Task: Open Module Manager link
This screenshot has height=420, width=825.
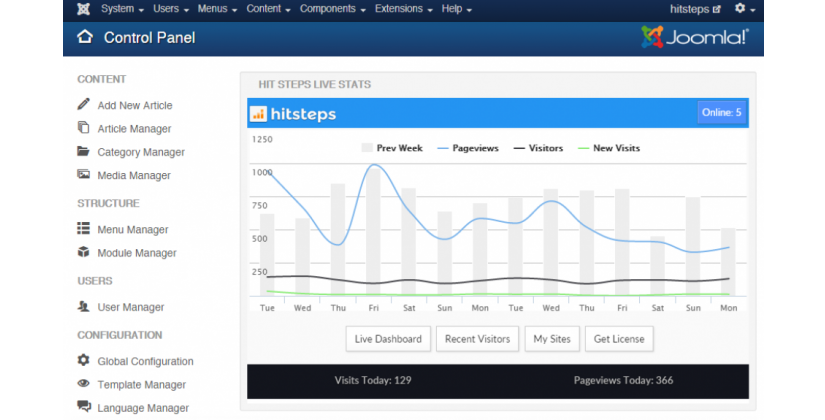Action: [x=137, y=253]
